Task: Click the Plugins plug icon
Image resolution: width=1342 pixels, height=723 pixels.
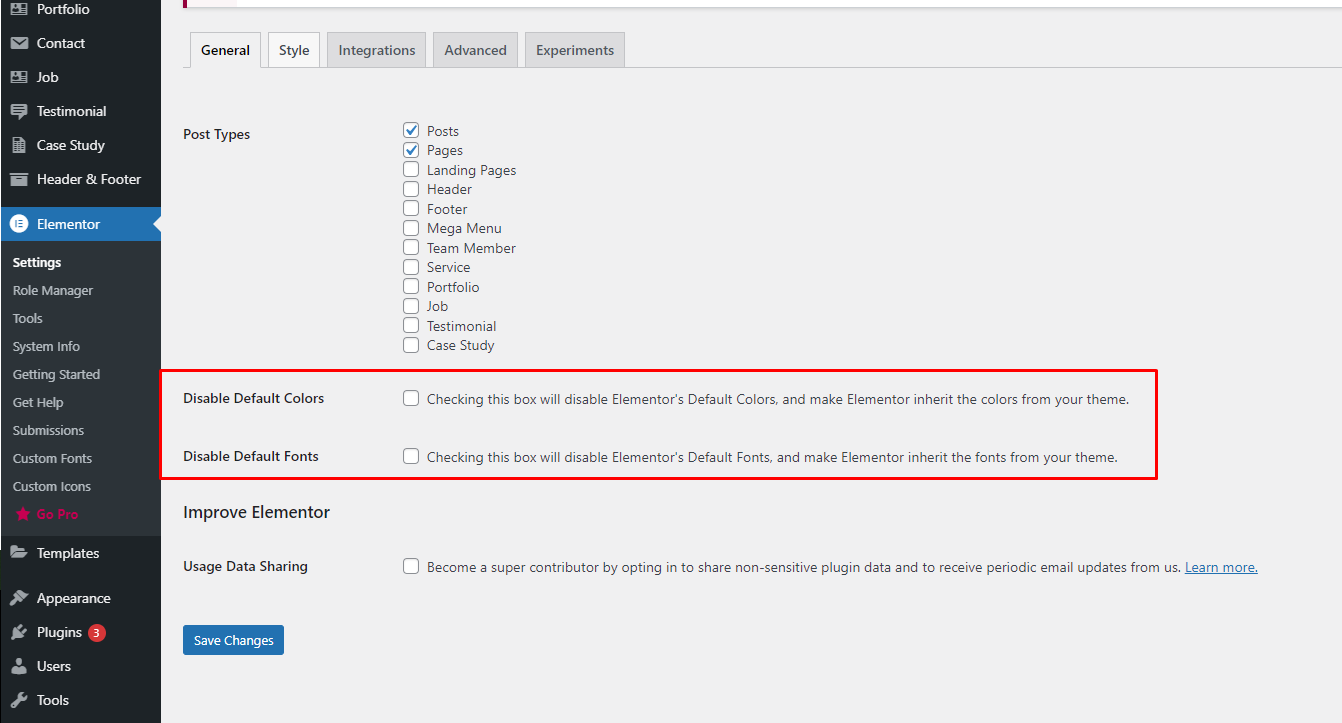Action: tap(19, 632)
